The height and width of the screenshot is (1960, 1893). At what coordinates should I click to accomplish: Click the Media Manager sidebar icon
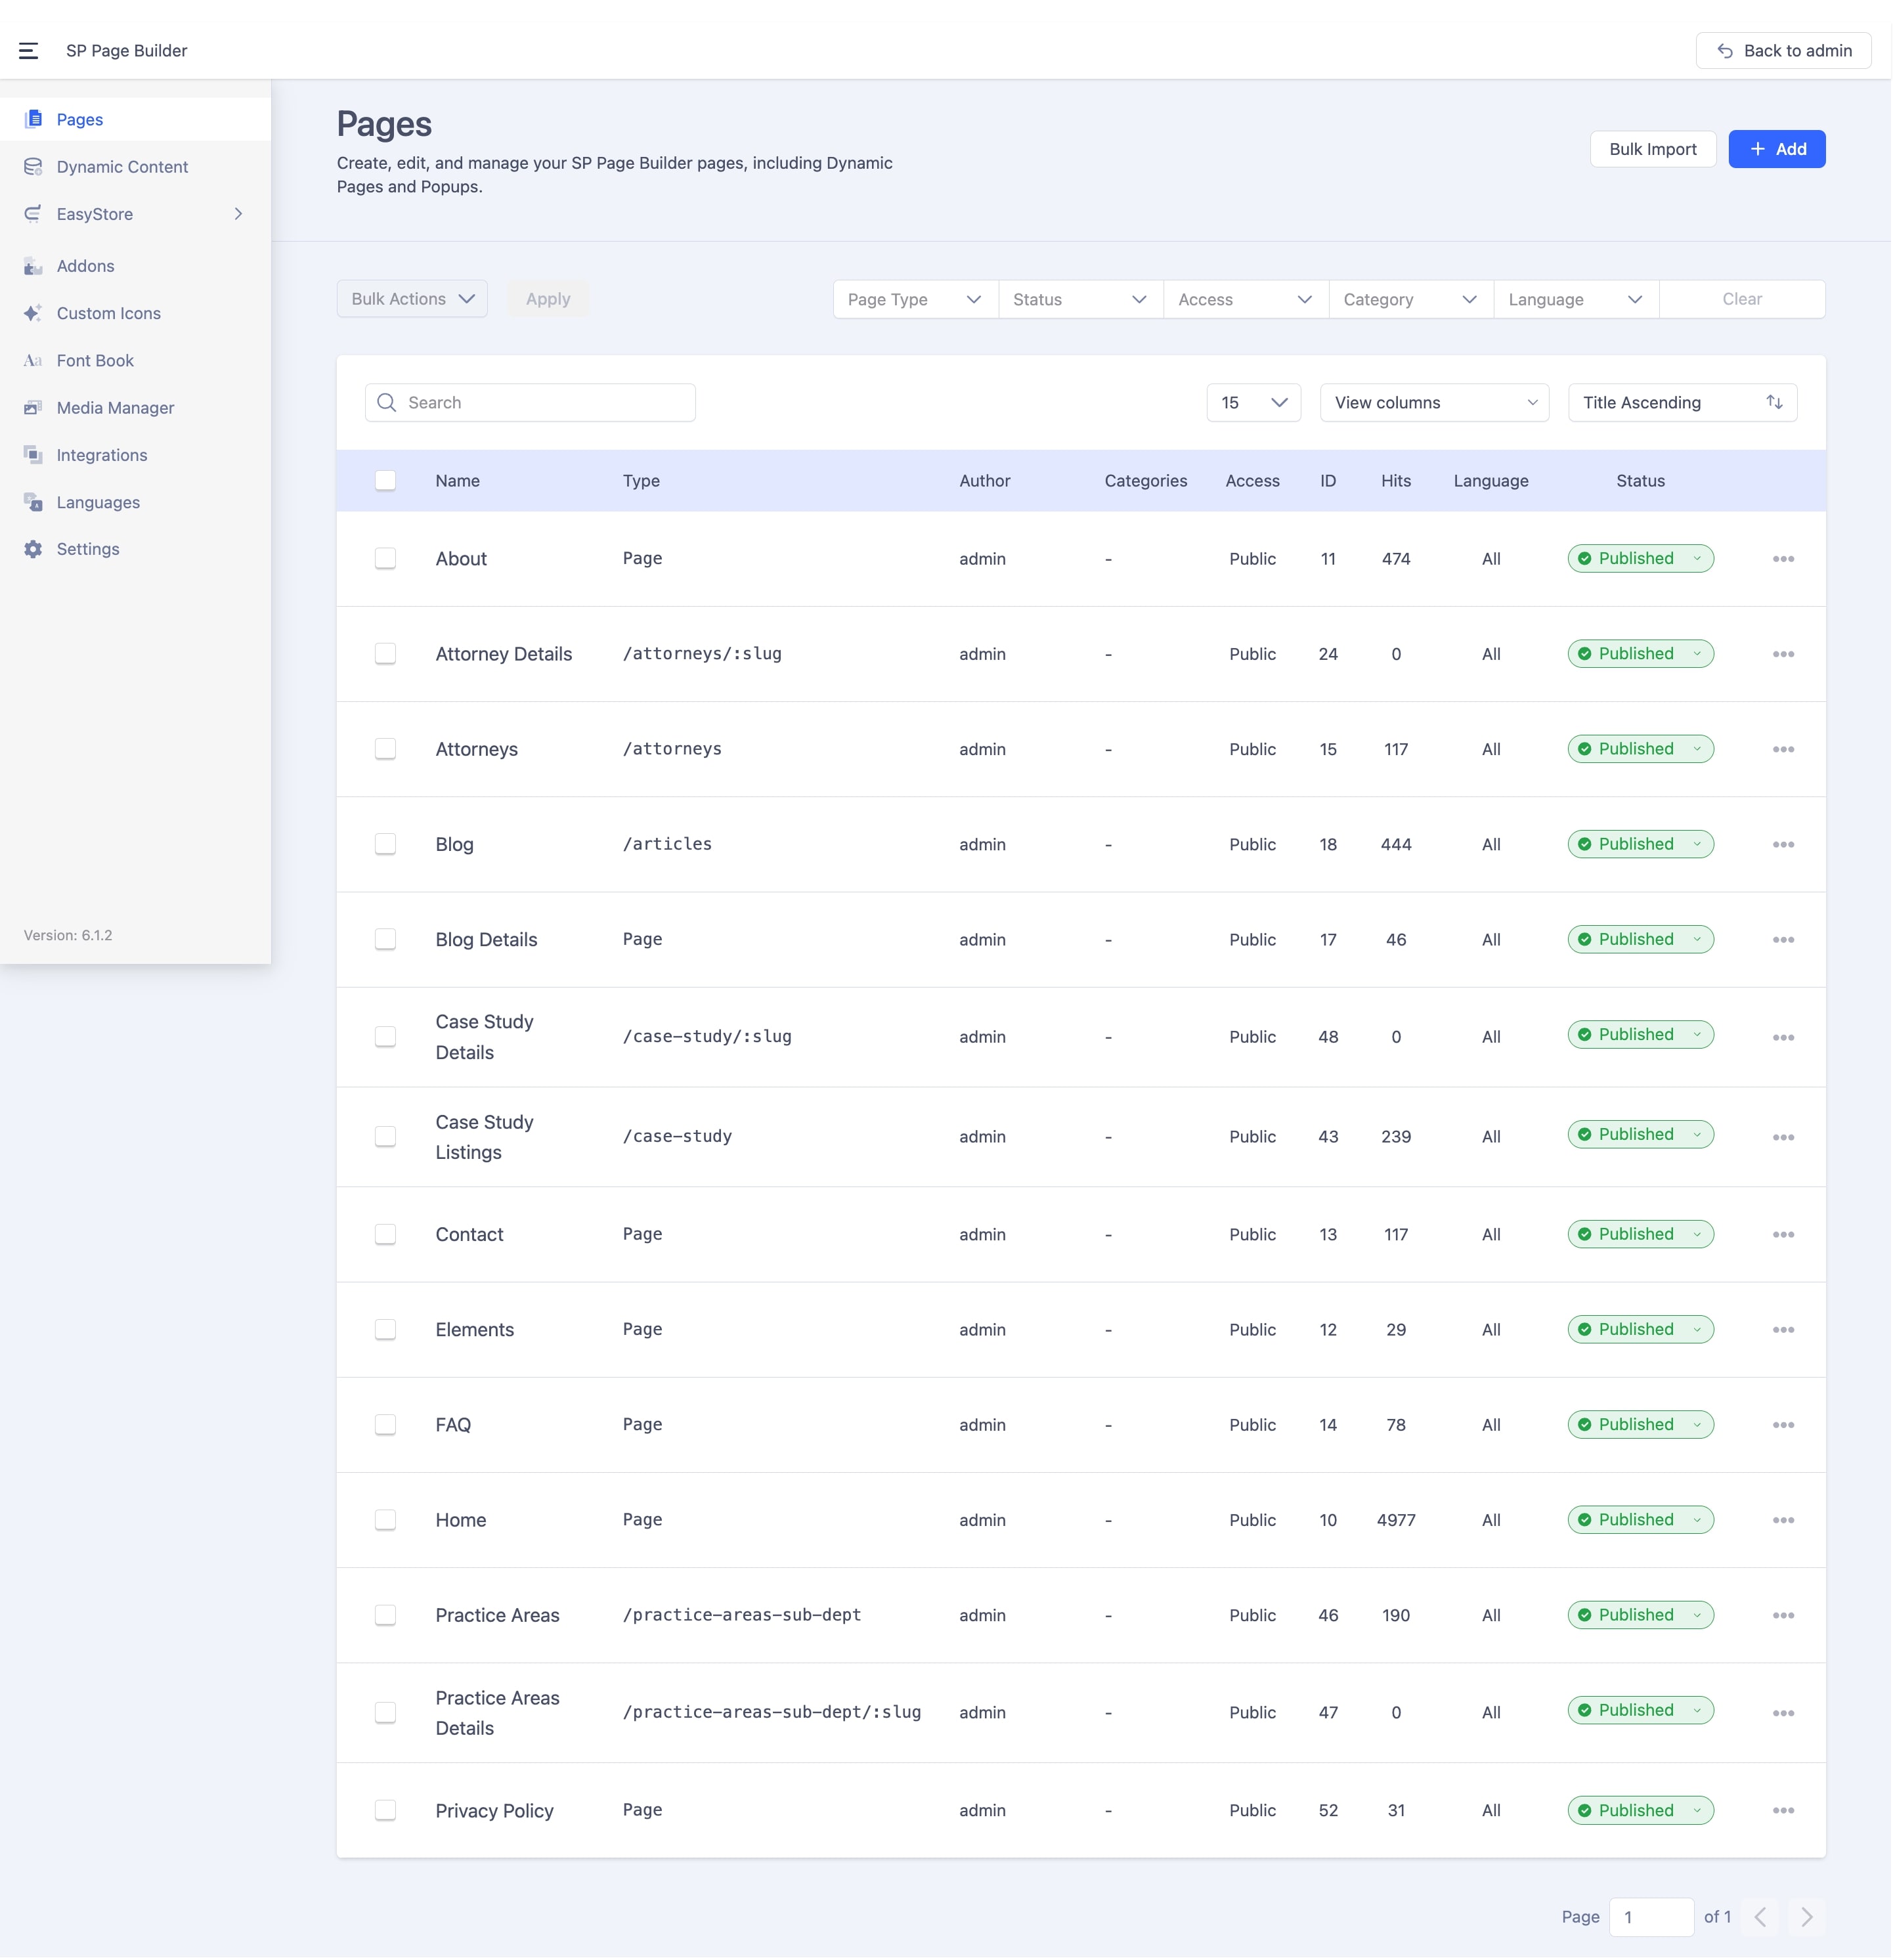pyautogui.click(x=33, y=408)
